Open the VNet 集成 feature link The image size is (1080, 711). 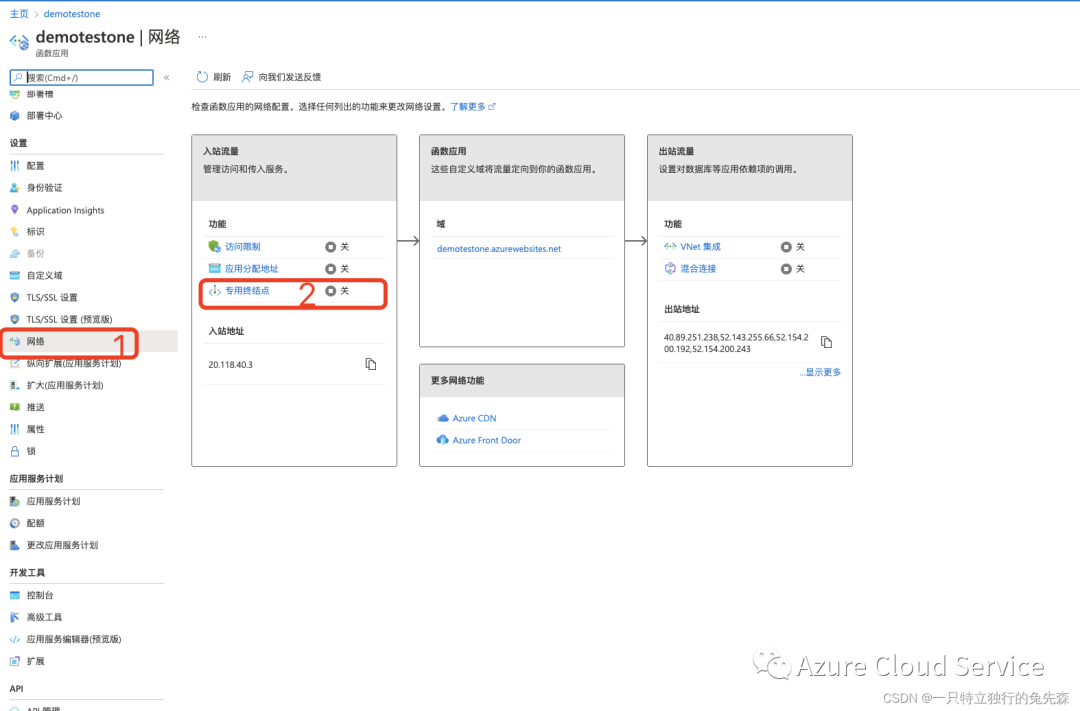tap(700, 247)
